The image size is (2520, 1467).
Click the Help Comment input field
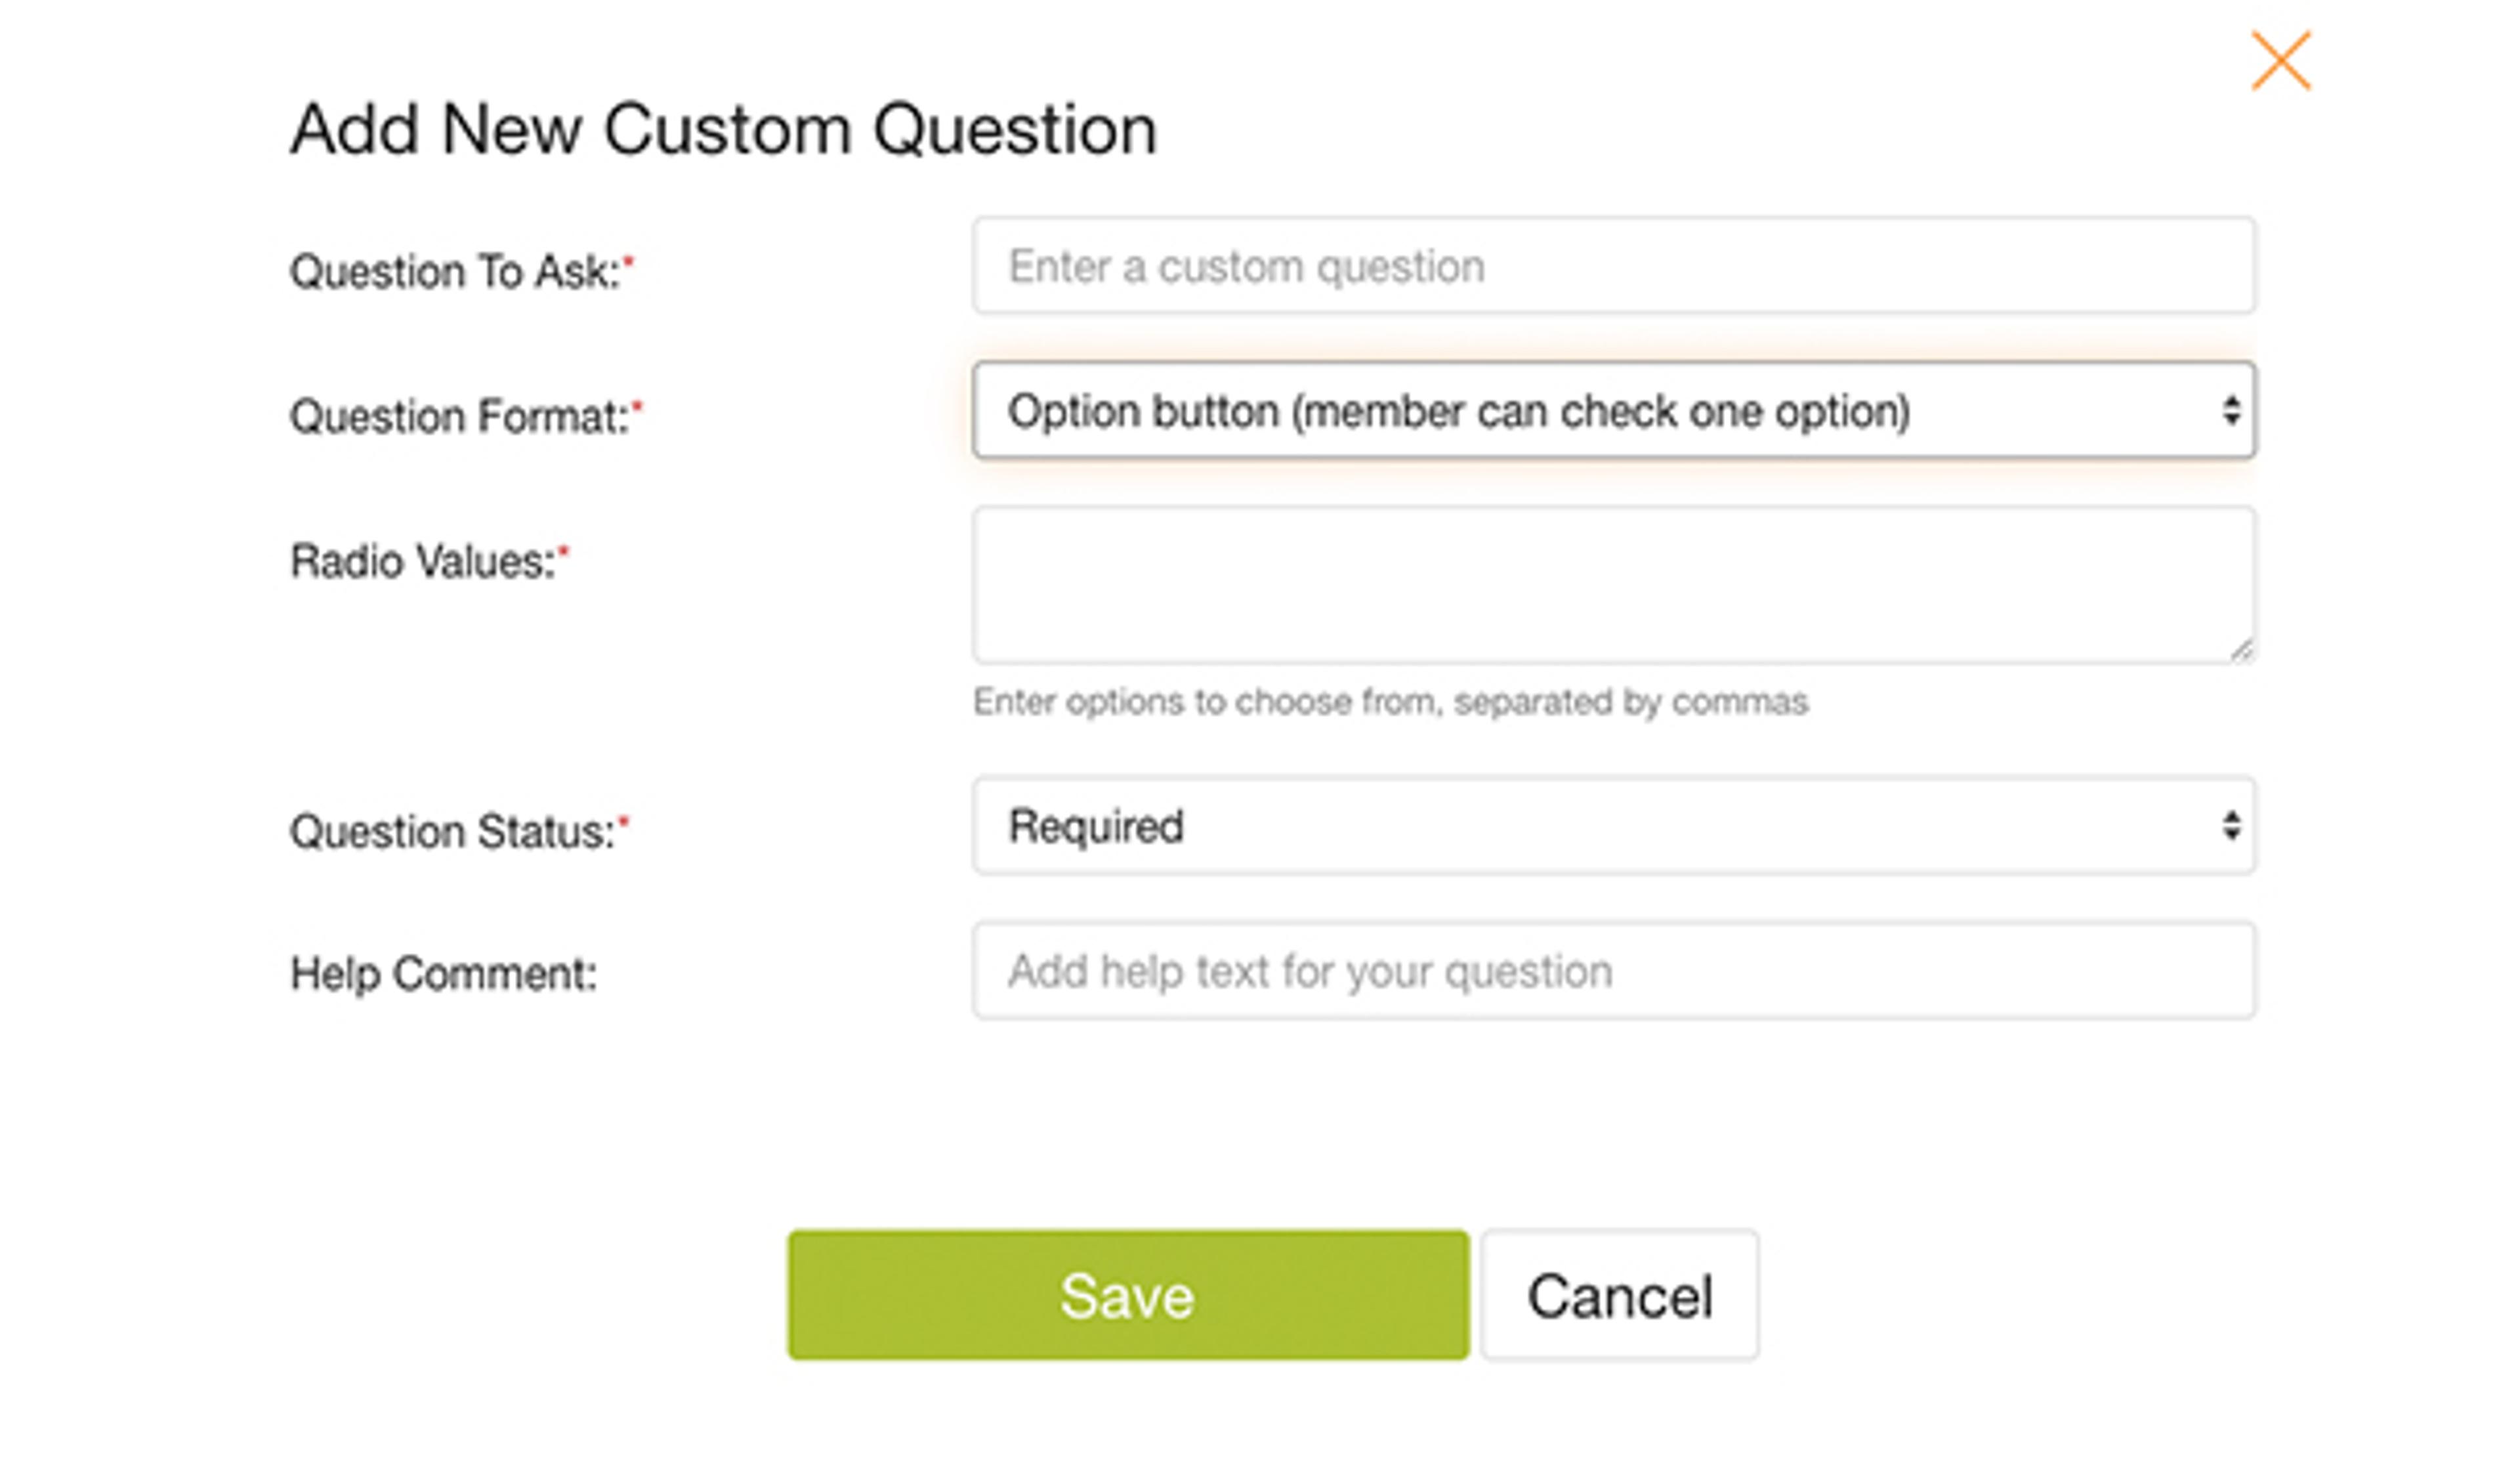pos(1612,971)
